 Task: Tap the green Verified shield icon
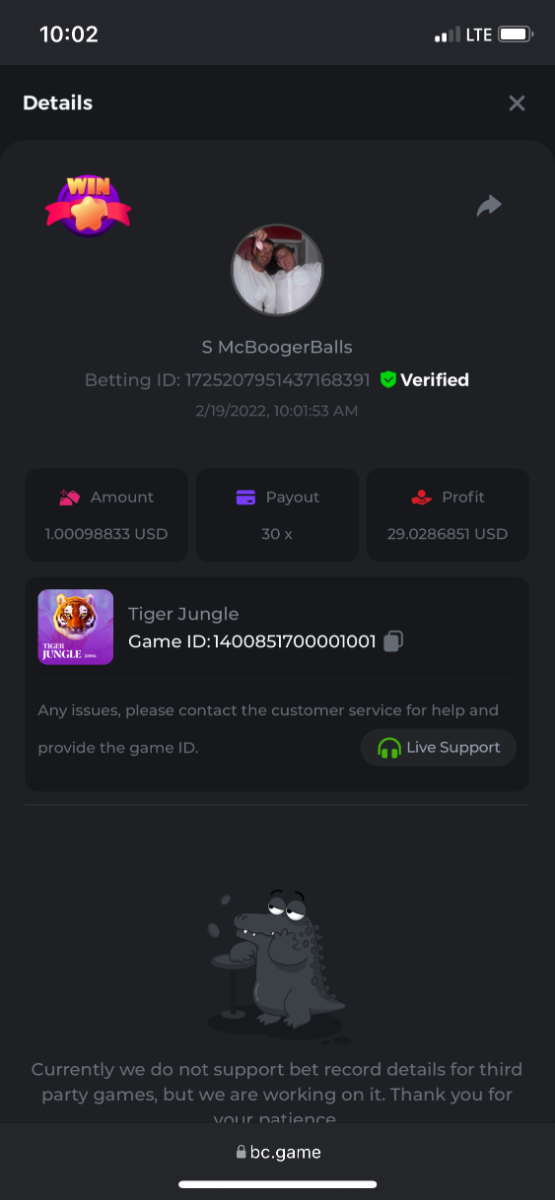[388, 380]
